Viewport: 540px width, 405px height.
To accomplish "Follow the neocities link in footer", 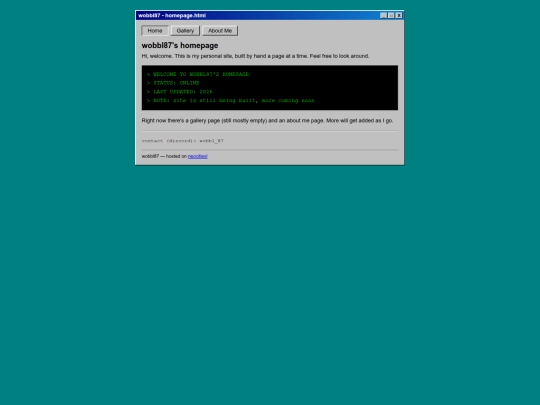I will pos(198,156).
